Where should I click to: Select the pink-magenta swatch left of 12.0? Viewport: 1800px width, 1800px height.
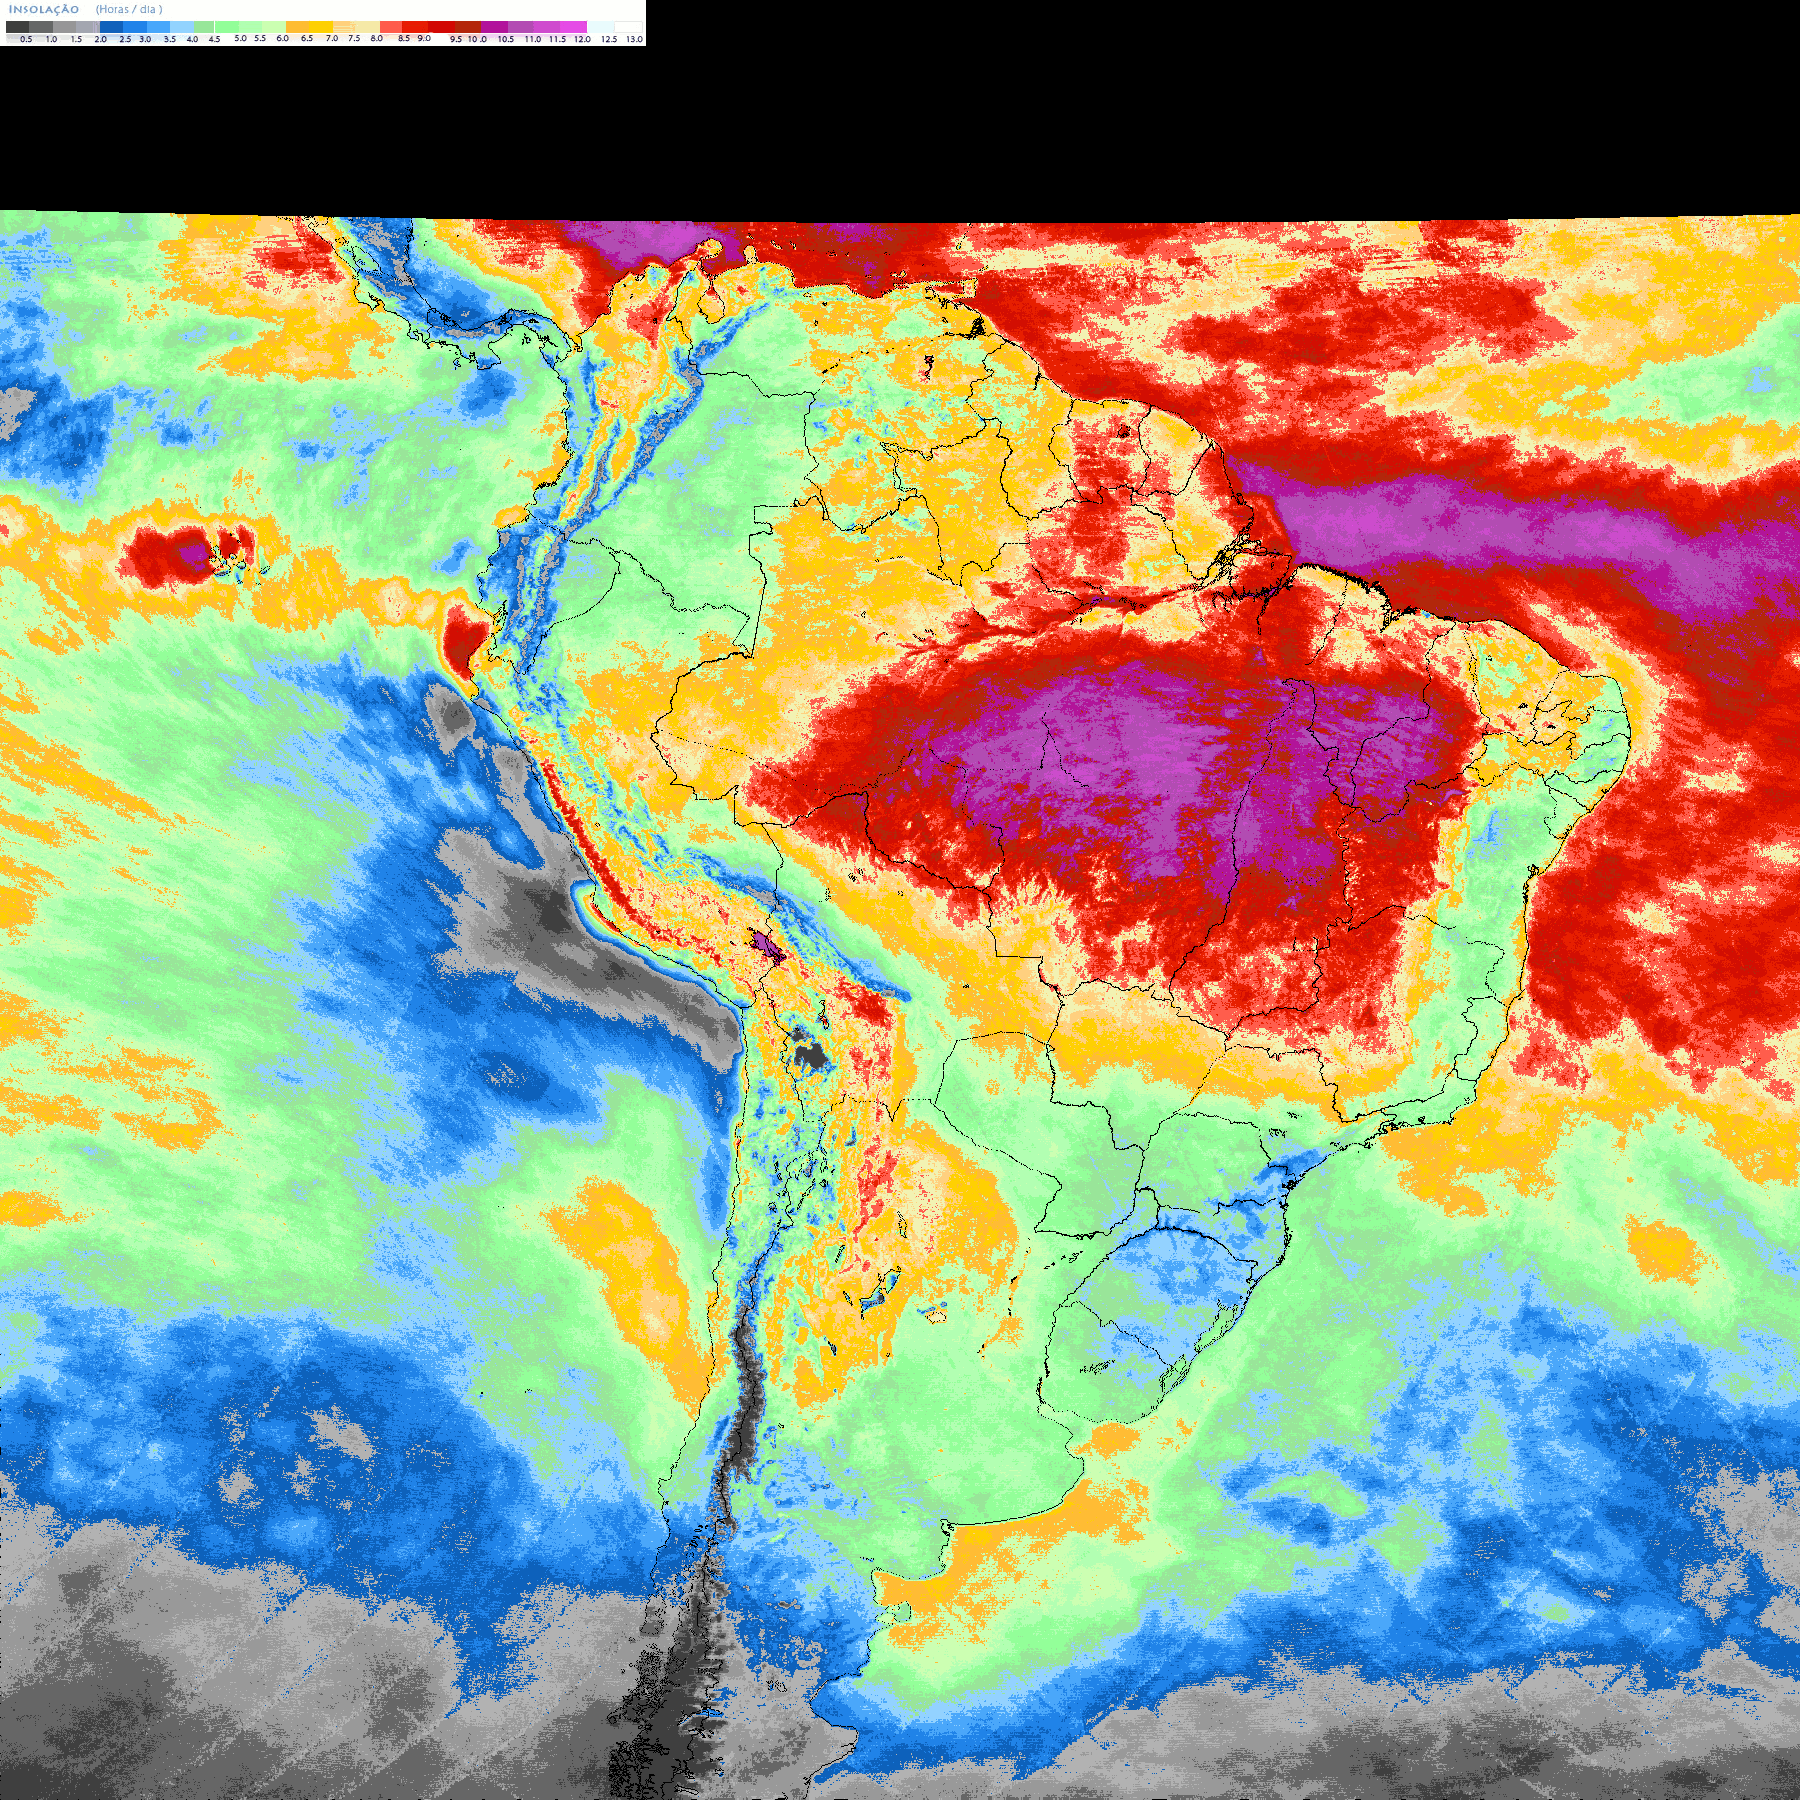point(573,27)
